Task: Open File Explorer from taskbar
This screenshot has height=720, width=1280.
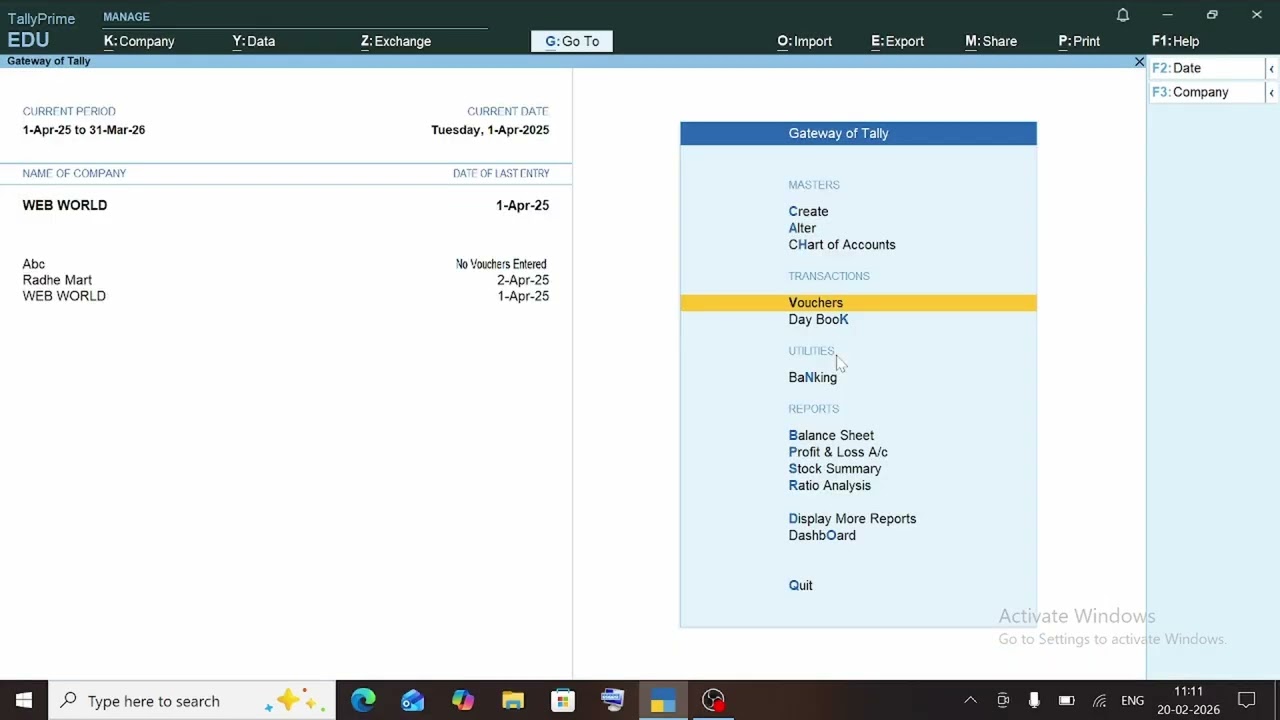Action: (x=513, y=700)
